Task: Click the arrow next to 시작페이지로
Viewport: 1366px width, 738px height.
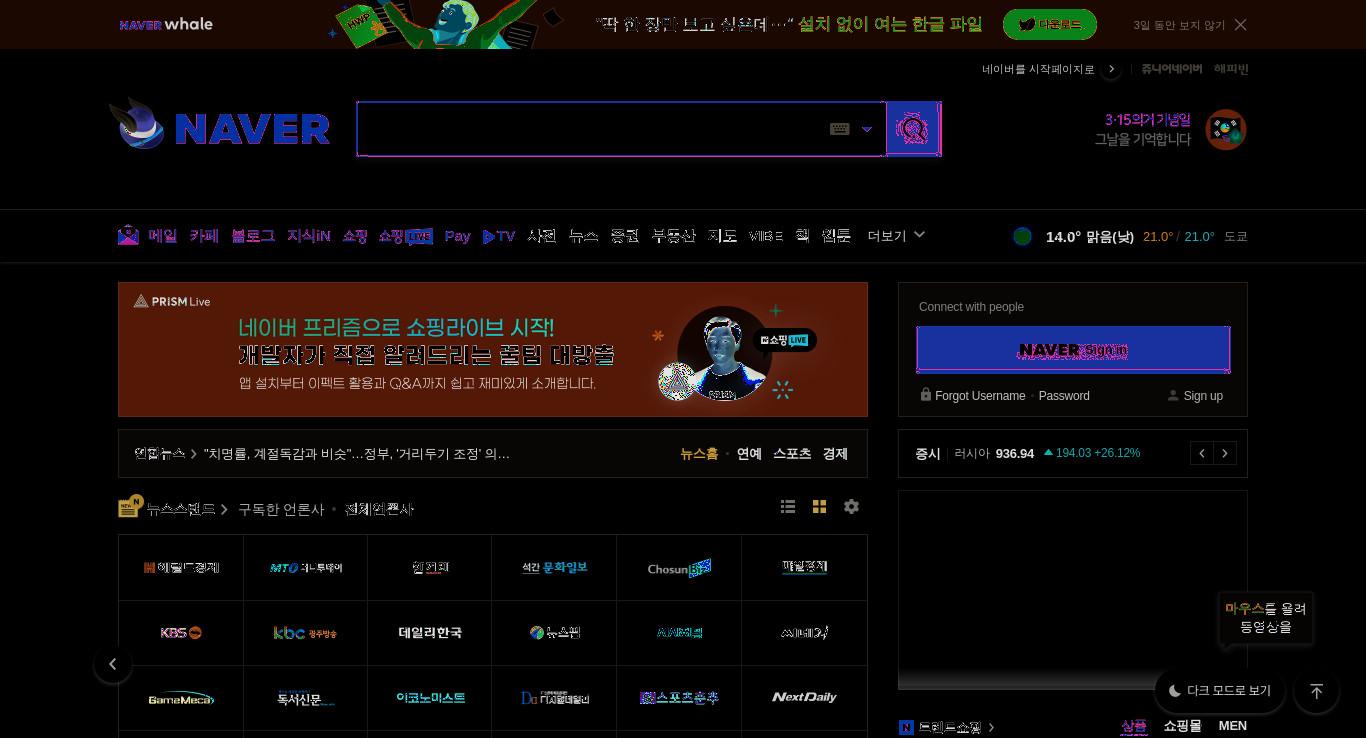Action: pyautogui.click(x=1111, y=69)
